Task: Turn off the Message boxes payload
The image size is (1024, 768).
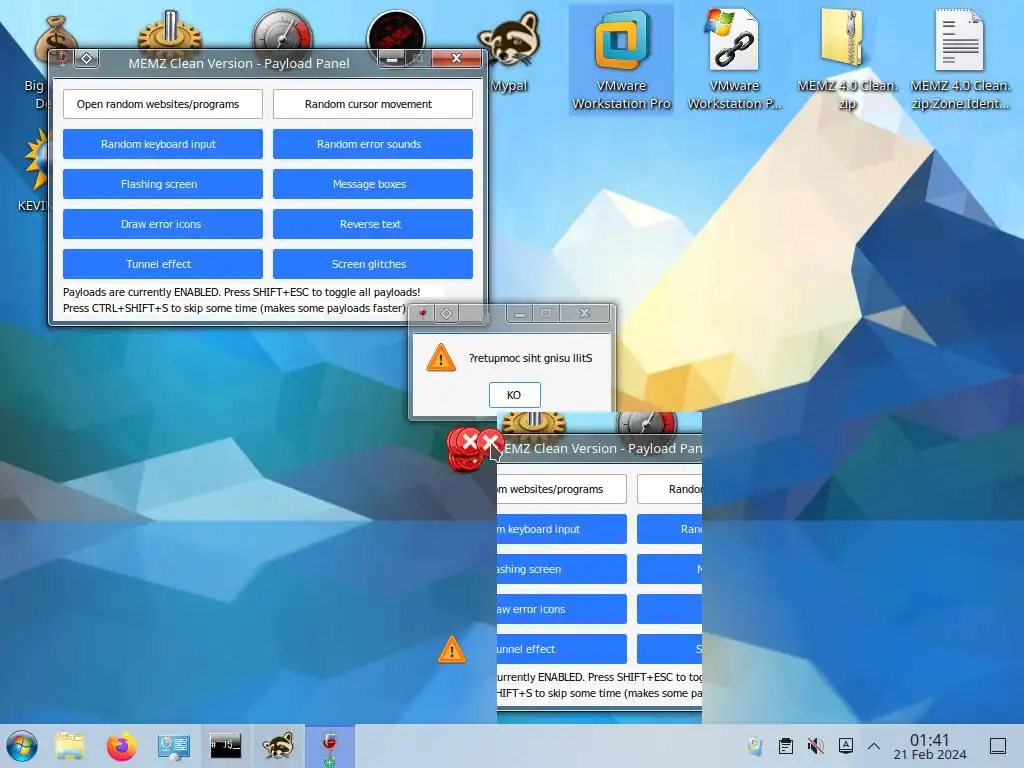Action: click(372, 184)
